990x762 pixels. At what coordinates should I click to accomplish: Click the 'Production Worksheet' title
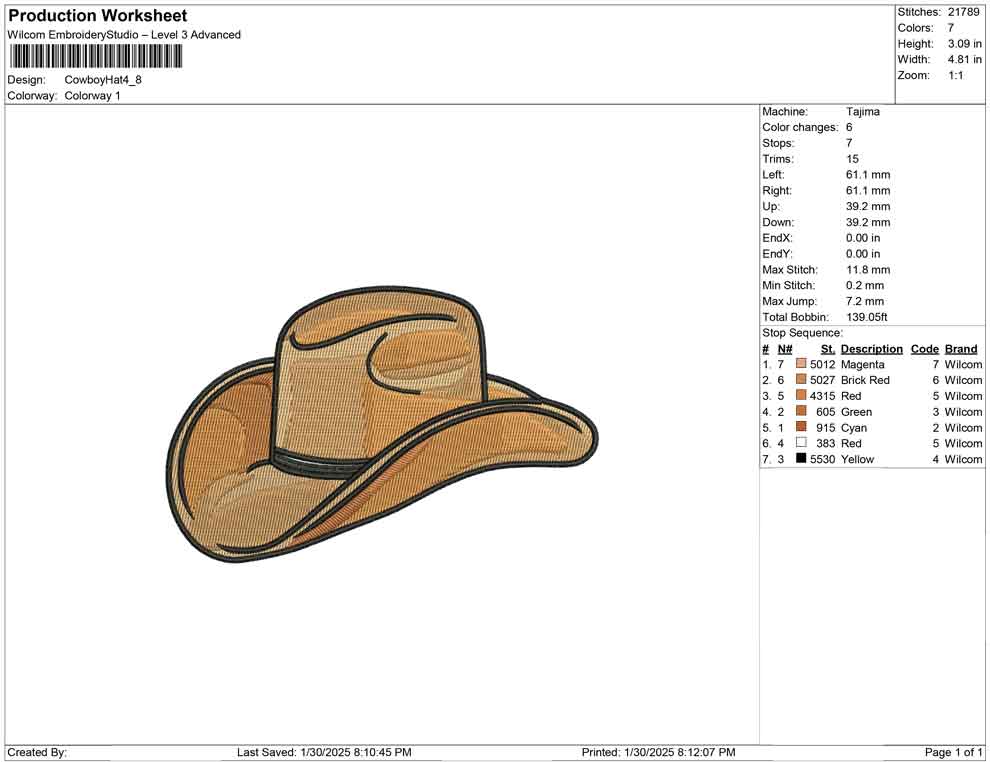pos(98,16)
